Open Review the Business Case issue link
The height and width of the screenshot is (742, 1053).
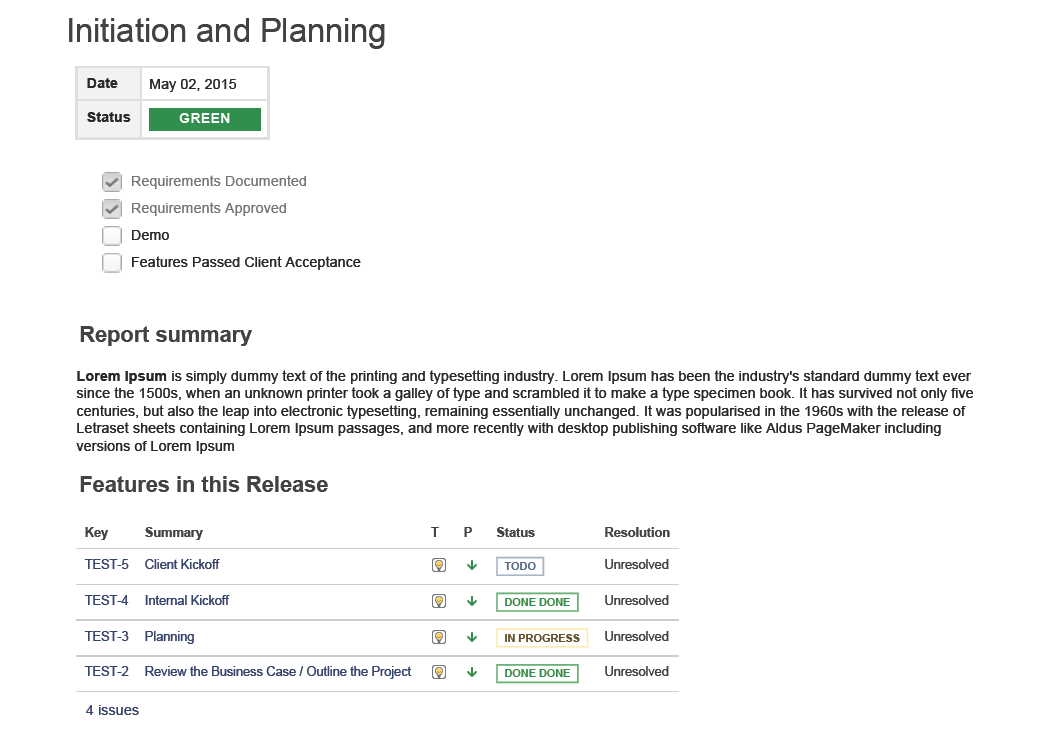click(x=278, y=672)
